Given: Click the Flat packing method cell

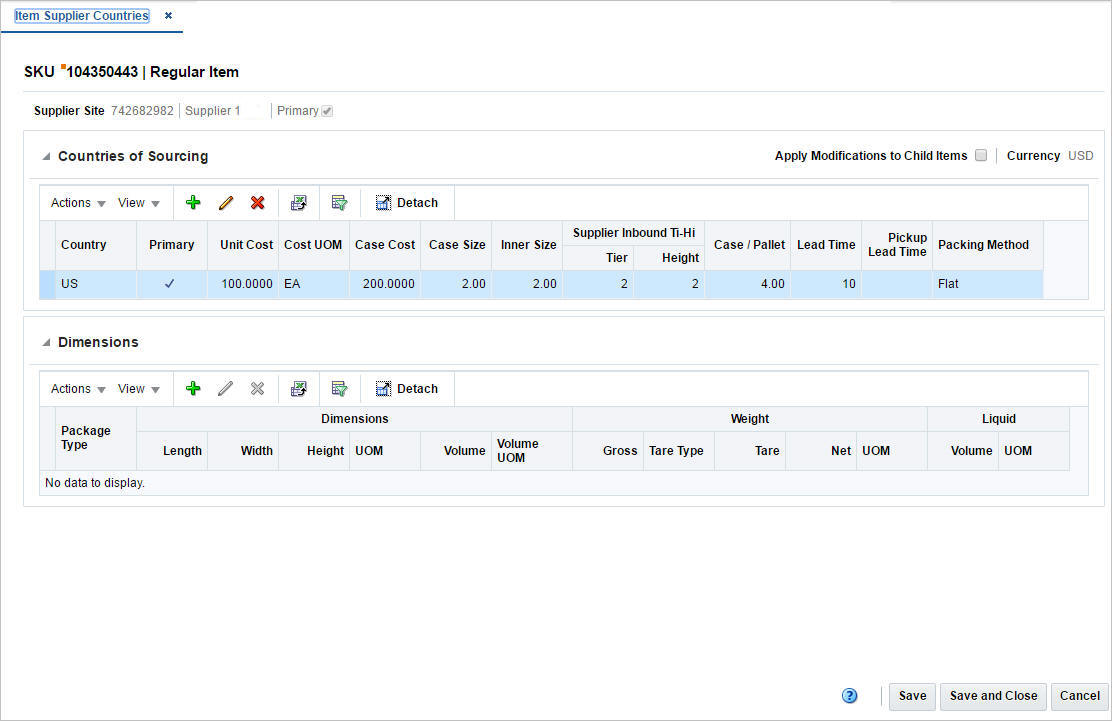Looking at the screenshot, I should tap(988, 284).
